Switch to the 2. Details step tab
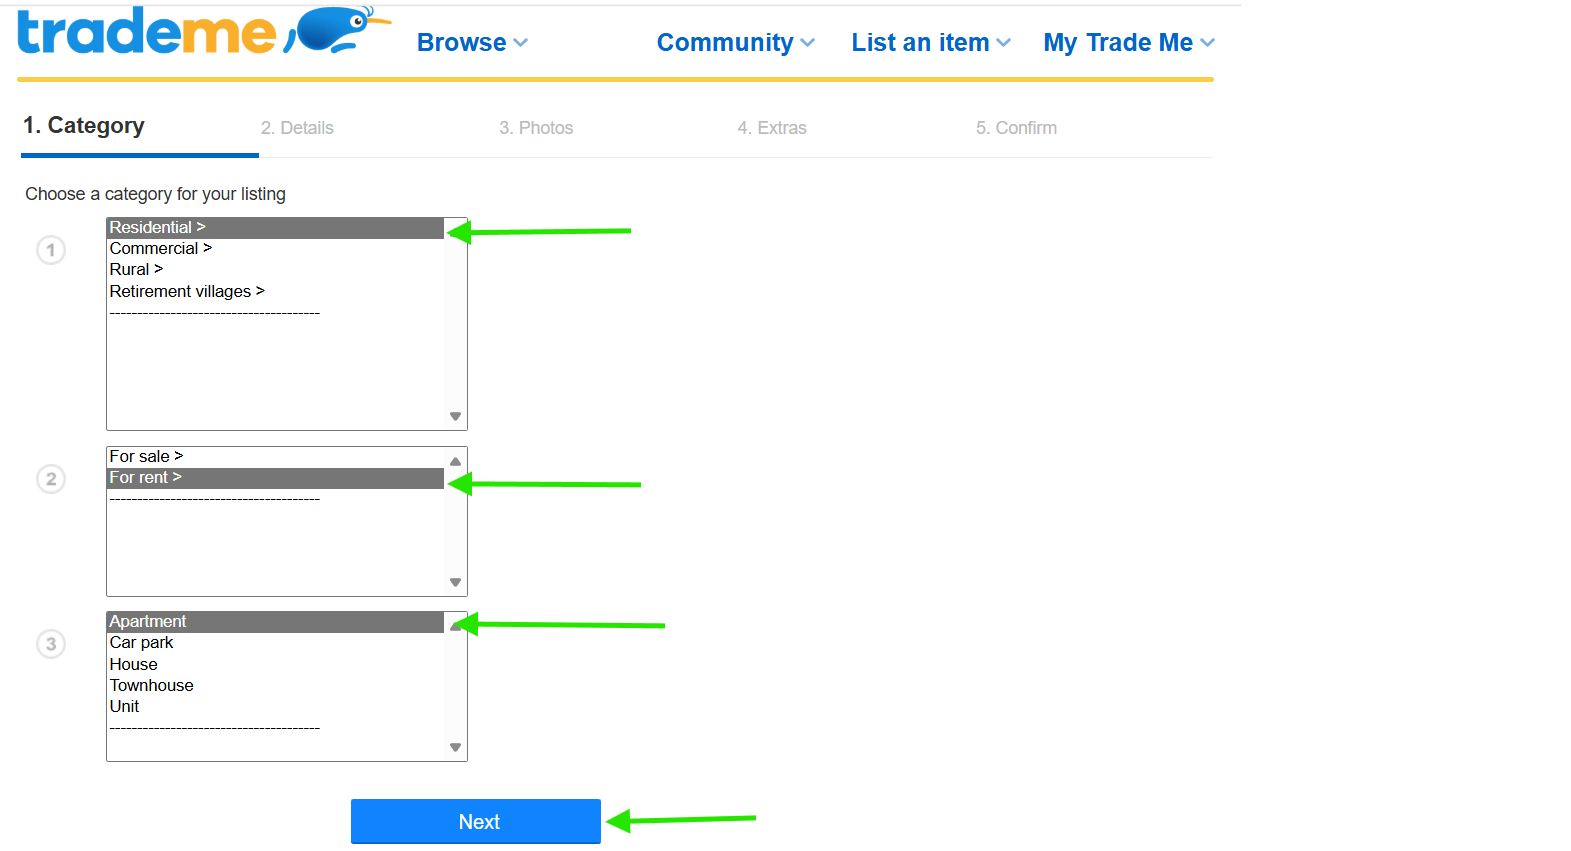 (x=297, y=128)
